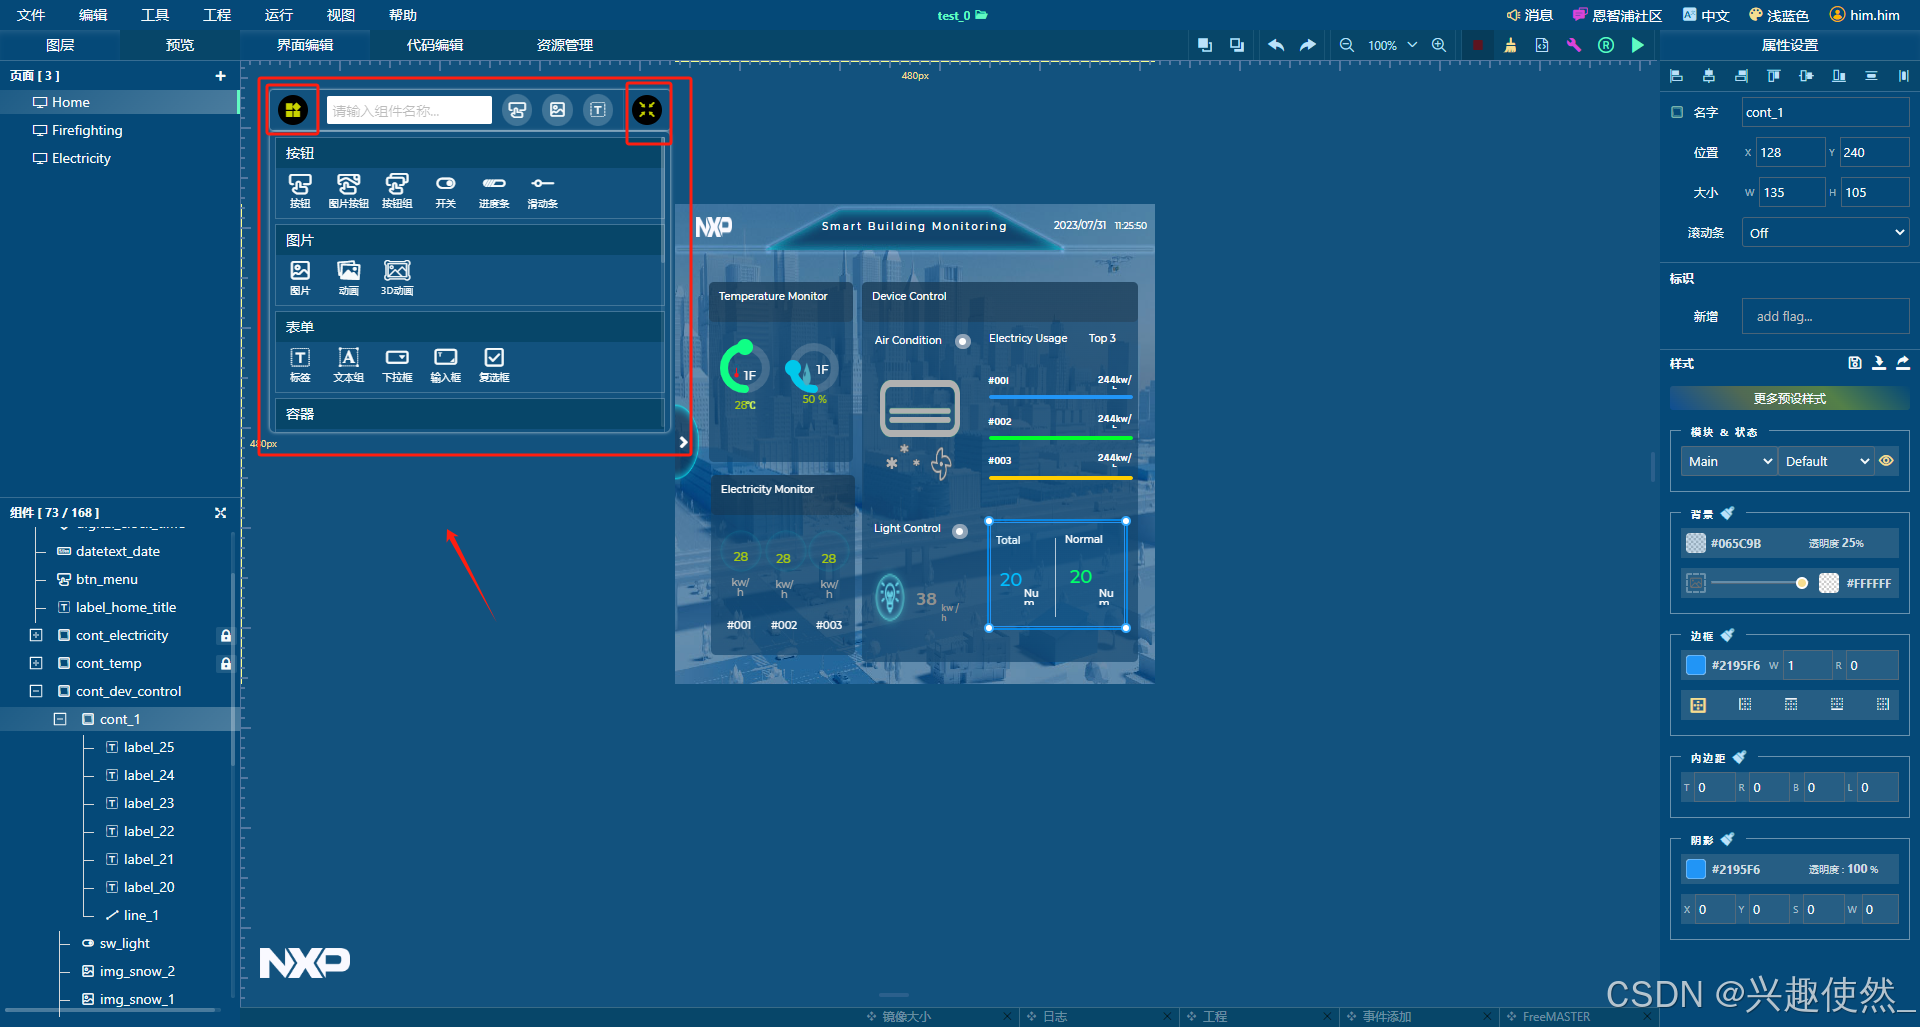Viewport: 1920px width, 1027px height.
Task: Pick the 3D动画 widget
Action: (x=397, y=277)
